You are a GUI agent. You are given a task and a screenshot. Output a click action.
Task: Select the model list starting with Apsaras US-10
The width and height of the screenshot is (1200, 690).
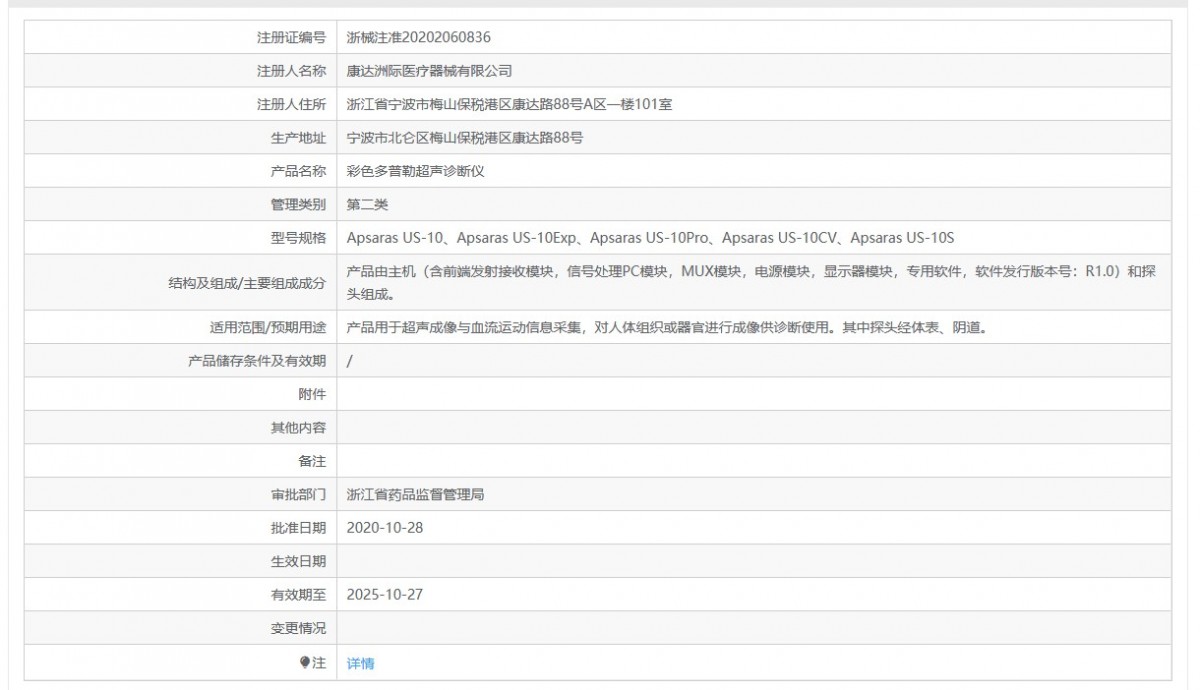coord(651,237)
